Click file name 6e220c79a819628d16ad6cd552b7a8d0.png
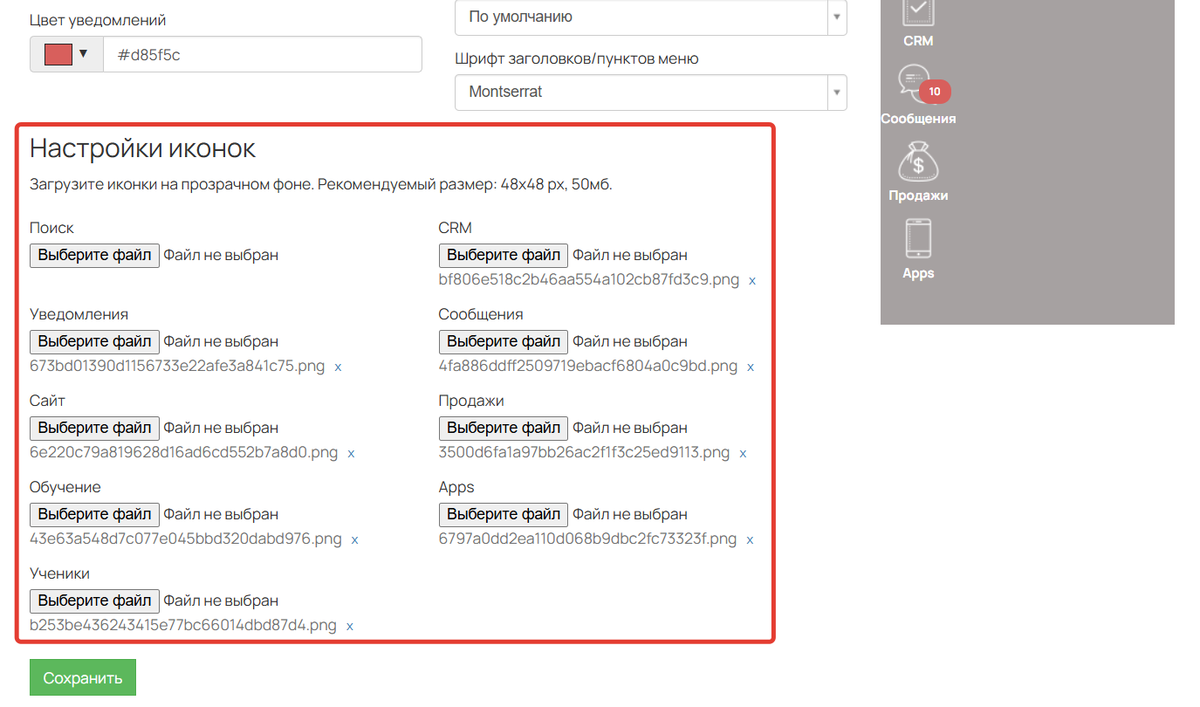 (184, 453)
